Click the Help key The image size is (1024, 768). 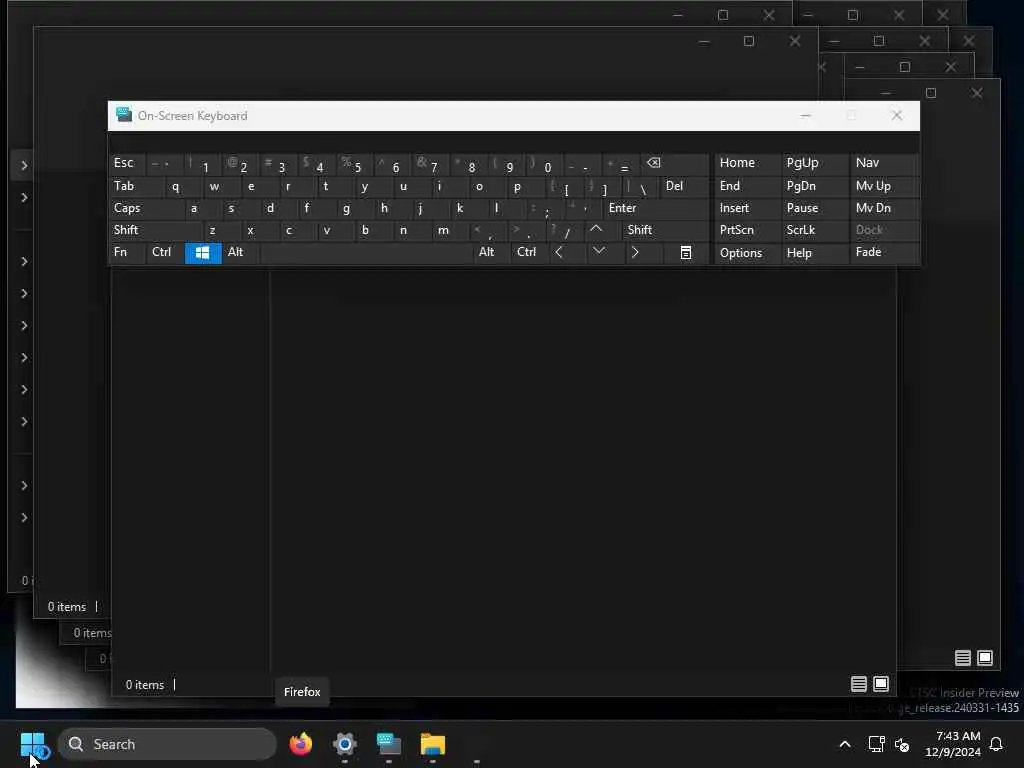814,253
